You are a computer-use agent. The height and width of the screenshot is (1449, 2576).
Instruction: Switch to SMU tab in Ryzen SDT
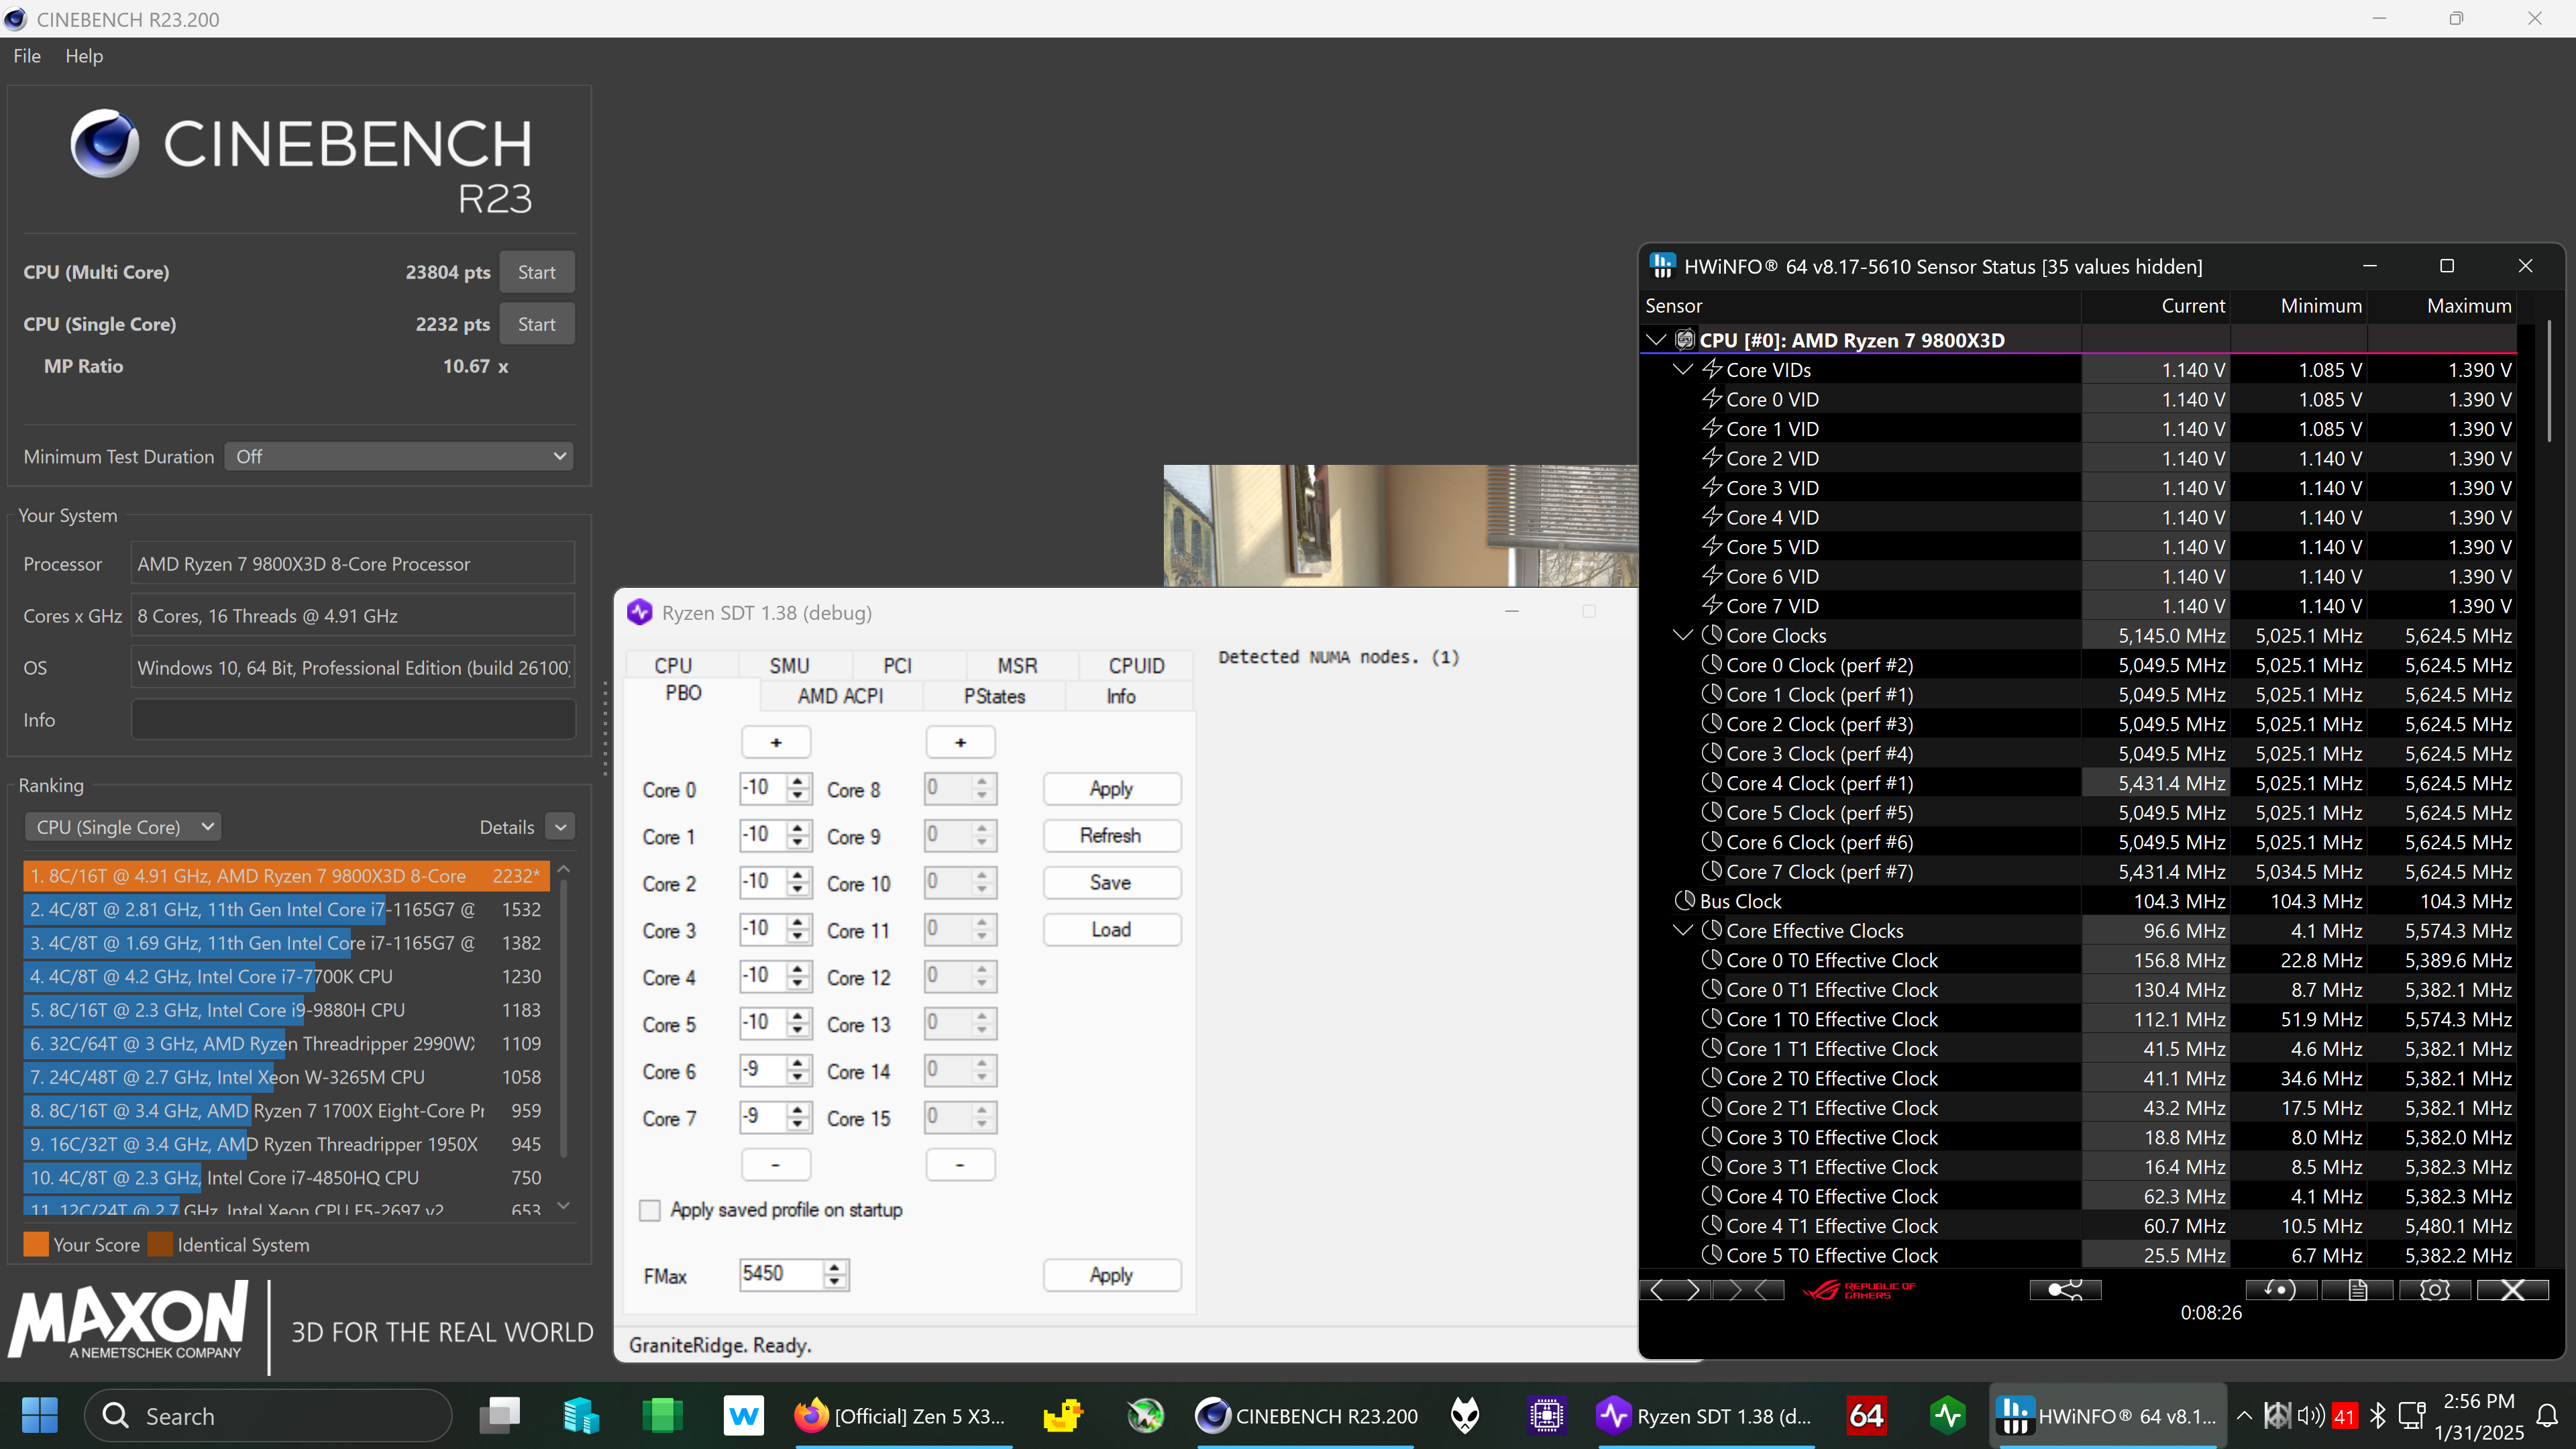click(x=789, y=665)
